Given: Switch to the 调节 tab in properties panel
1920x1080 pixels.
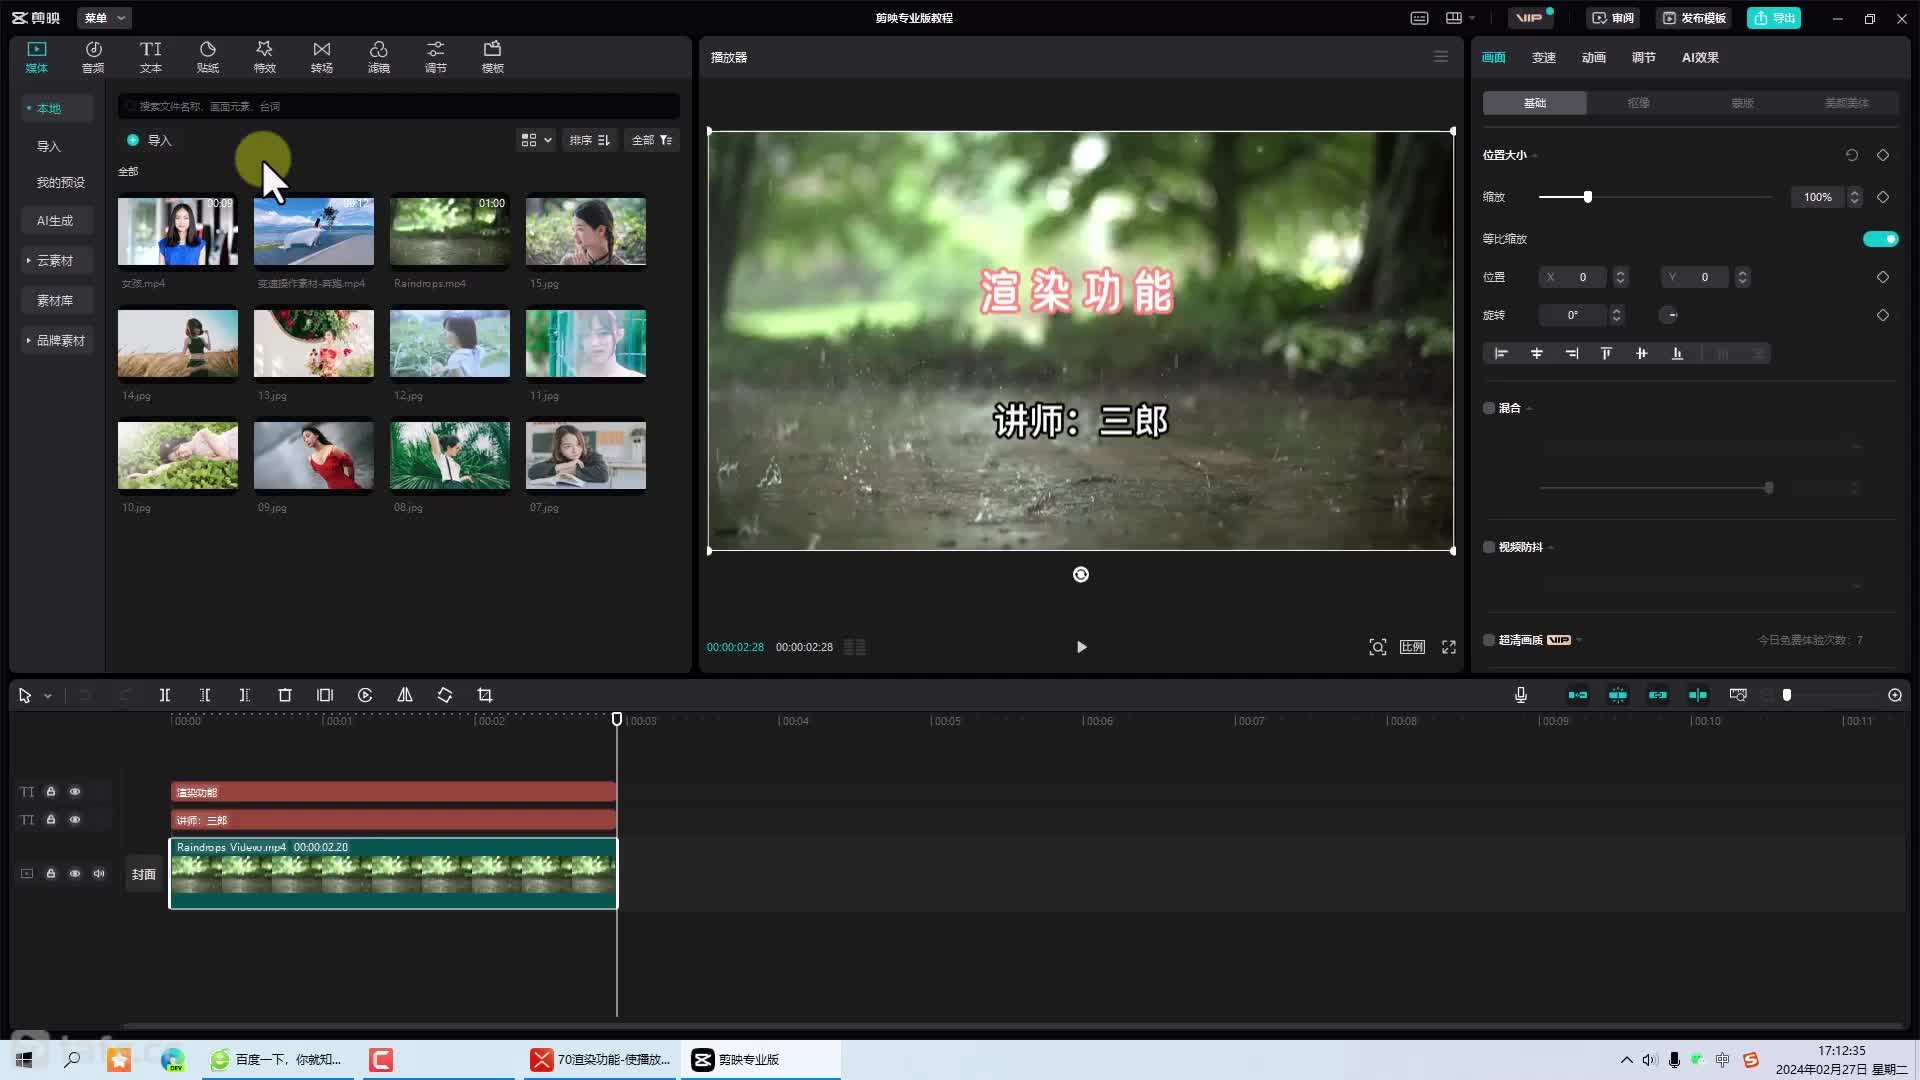Looking at the screenshot, I should click(1644, 58).
